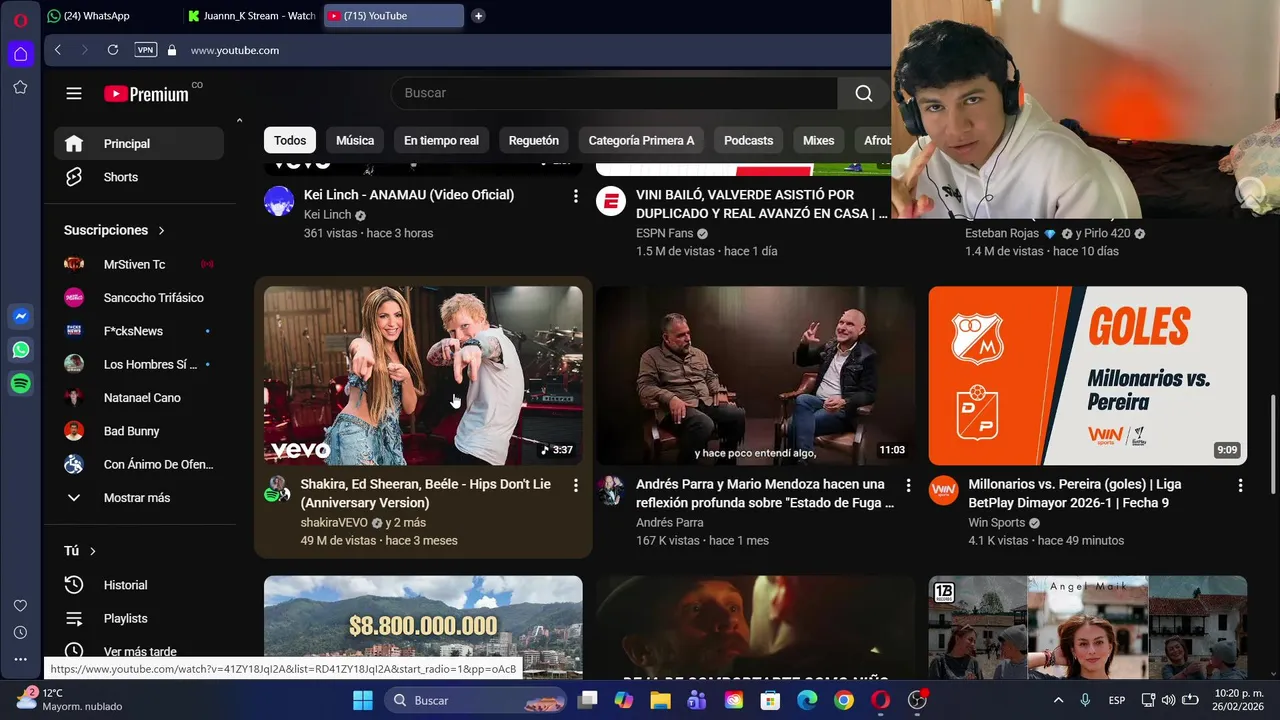This screenshot has width=1280, height=720.
Task: Open the Windows Start menu
Action: click(x=362, y=700)
